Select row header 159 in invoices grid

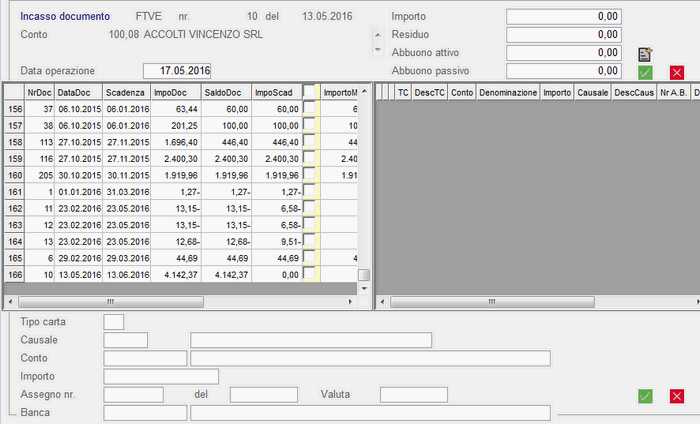15,158
